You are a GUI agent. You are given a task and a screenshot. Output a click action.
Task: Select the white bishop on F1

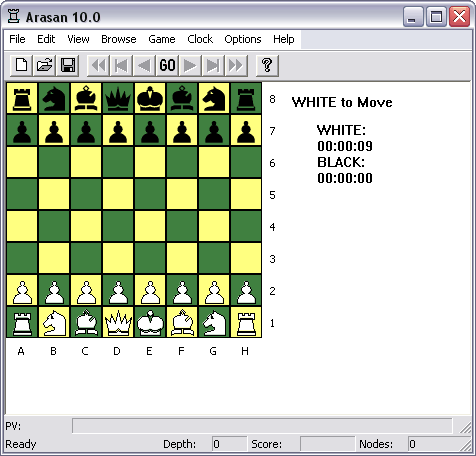click(x=182, y=322)
